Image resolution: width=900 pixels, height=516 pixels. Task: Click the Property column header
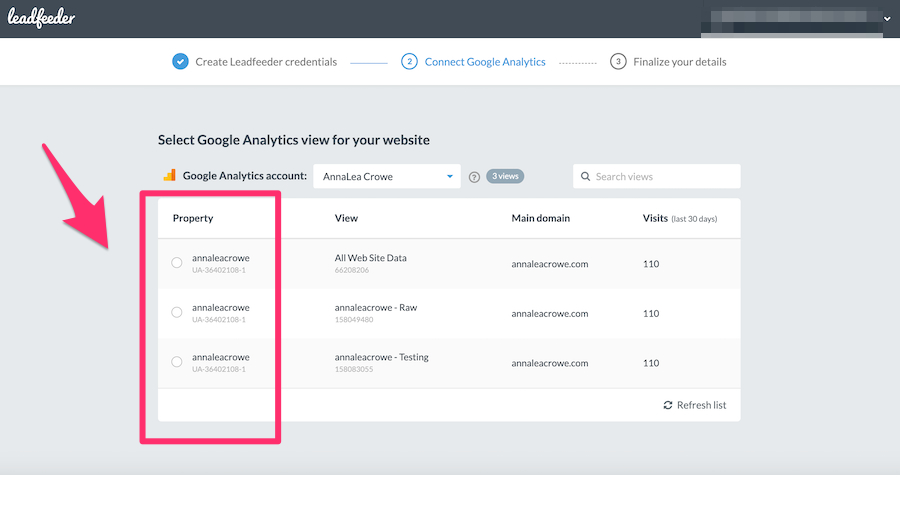click(193, 218)
